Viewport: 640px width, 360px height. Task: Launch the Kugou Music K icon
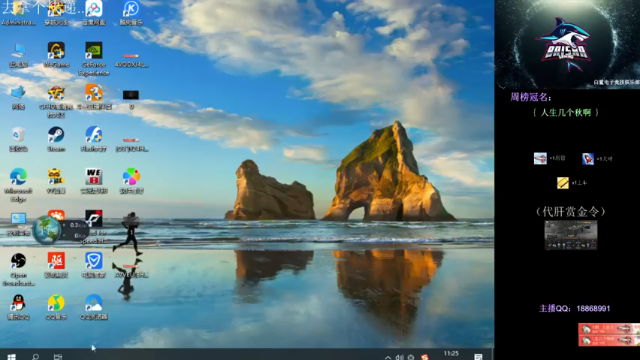131,12
